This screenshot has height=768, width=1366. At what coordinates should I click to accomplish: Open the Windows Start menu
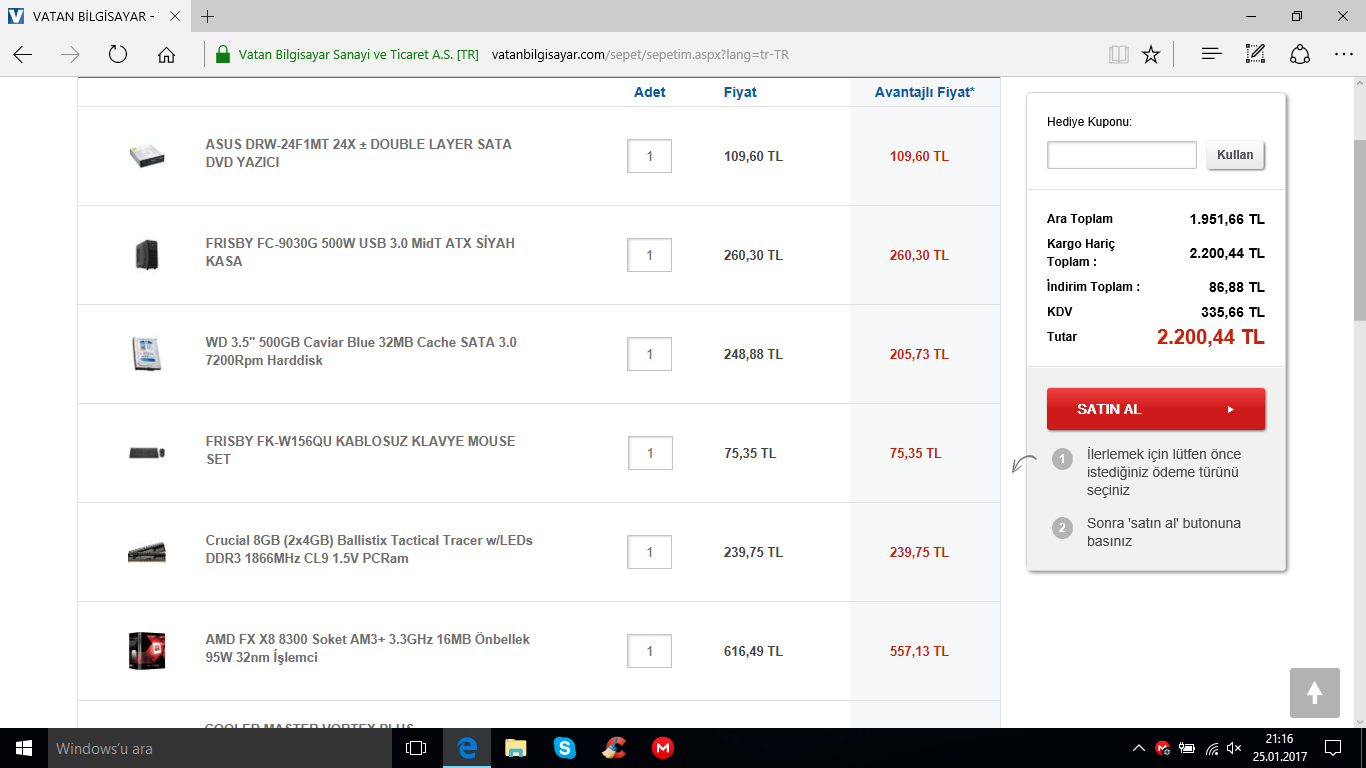click(x=24, y=748)
